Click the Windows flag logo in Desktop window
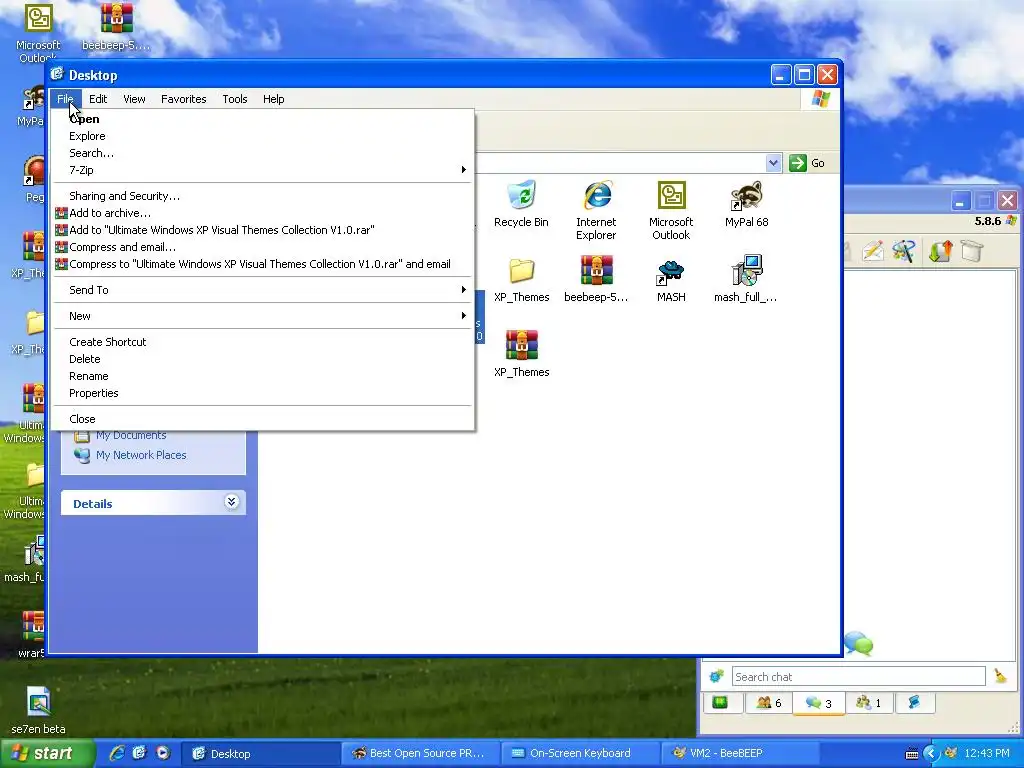Image resolution: width=1024 pixels, height=768 pixels. tap(820, 99)
